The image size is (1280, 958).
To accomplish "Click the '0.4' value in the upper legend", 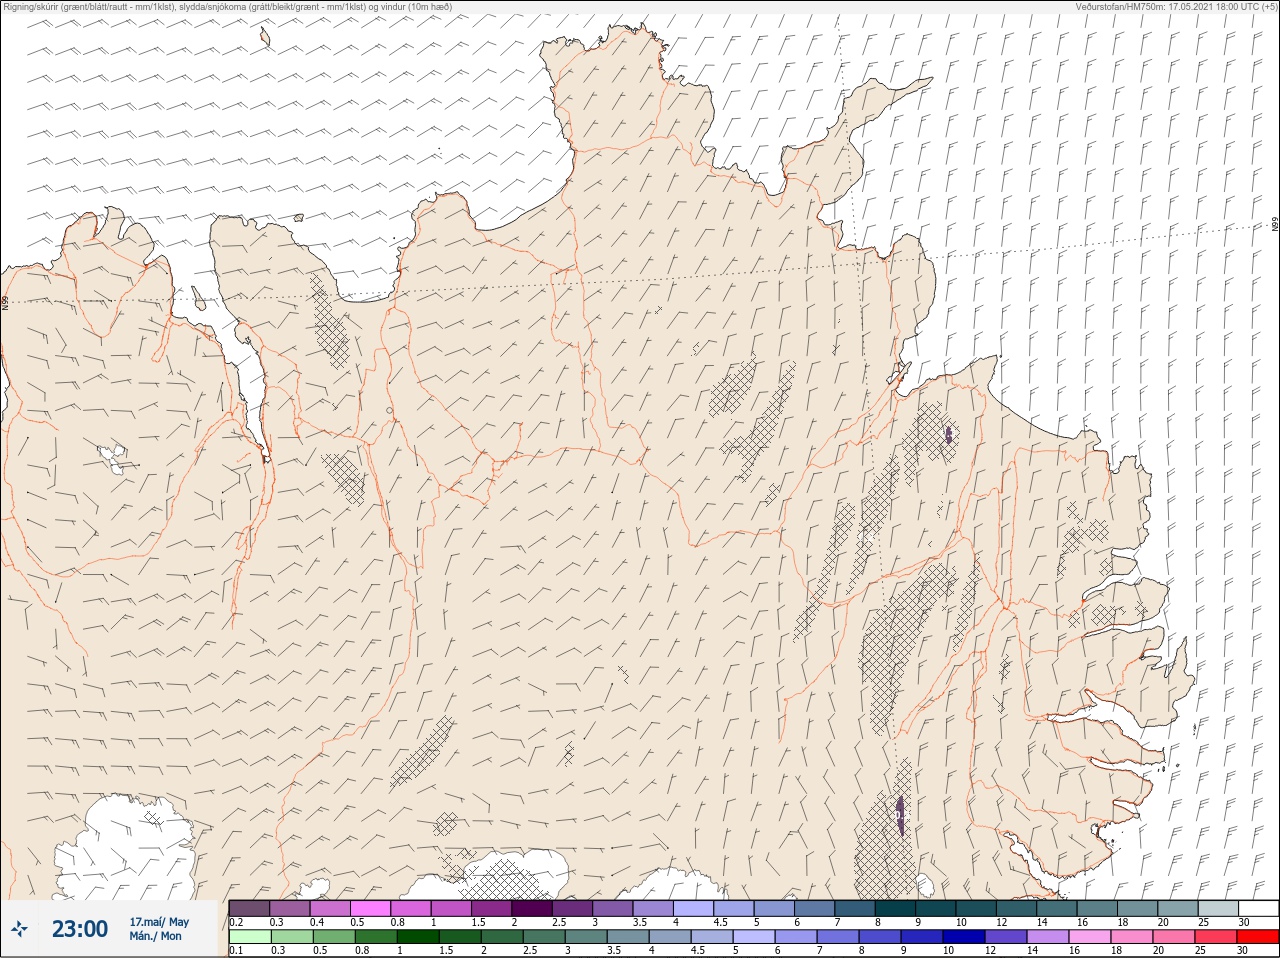I will (317, 922).
